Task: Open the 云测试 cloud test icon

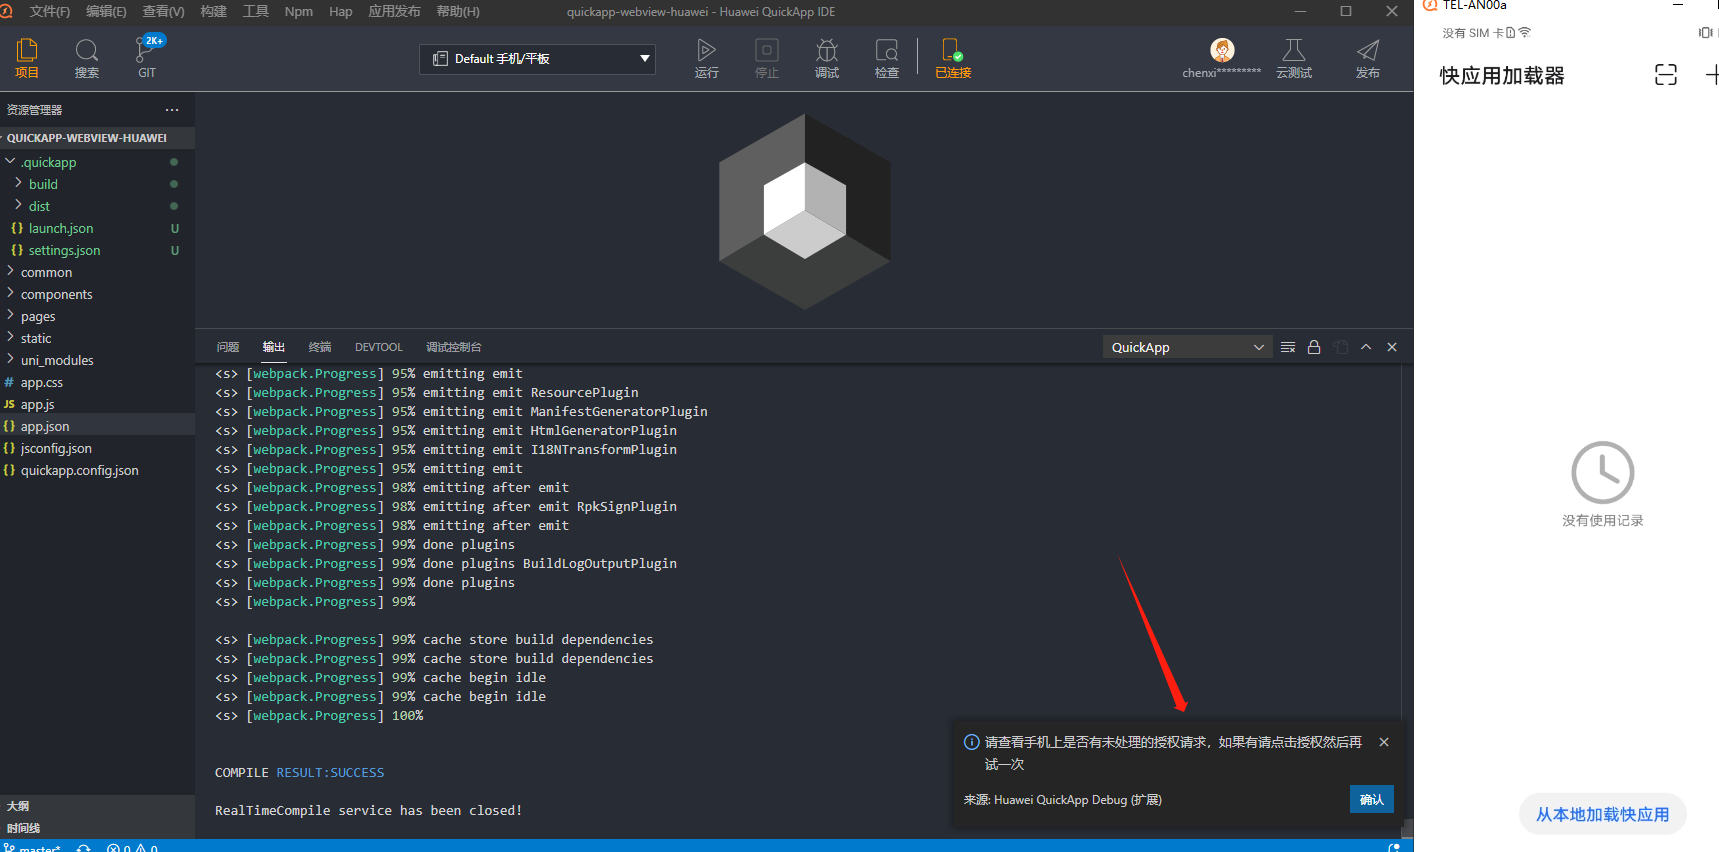Action: [1294, 58]
